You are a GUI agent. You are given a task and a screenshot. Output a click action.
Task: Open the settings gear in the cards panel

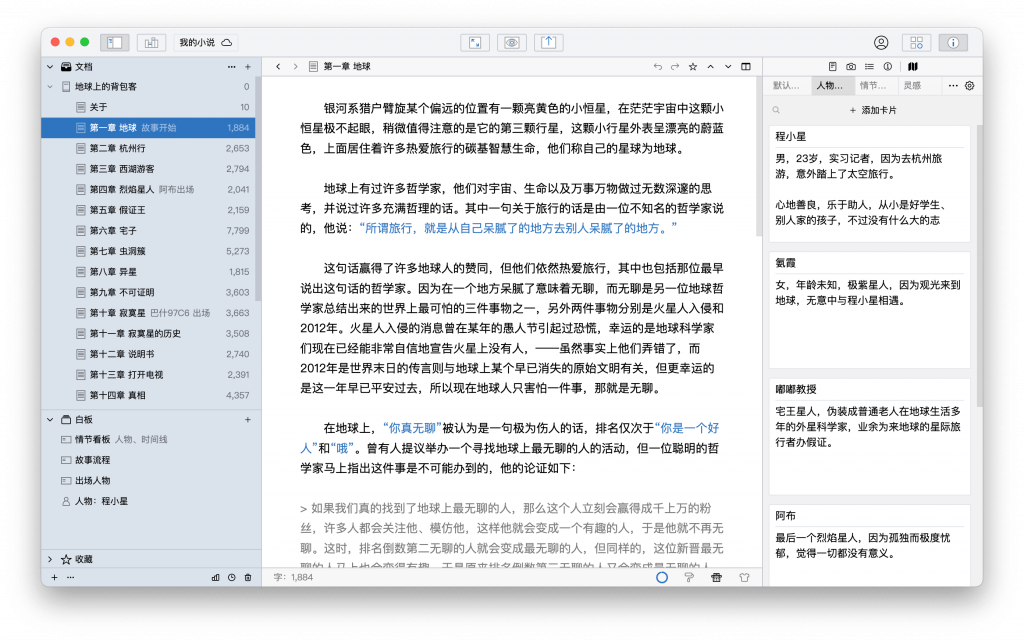click(969, 86)
